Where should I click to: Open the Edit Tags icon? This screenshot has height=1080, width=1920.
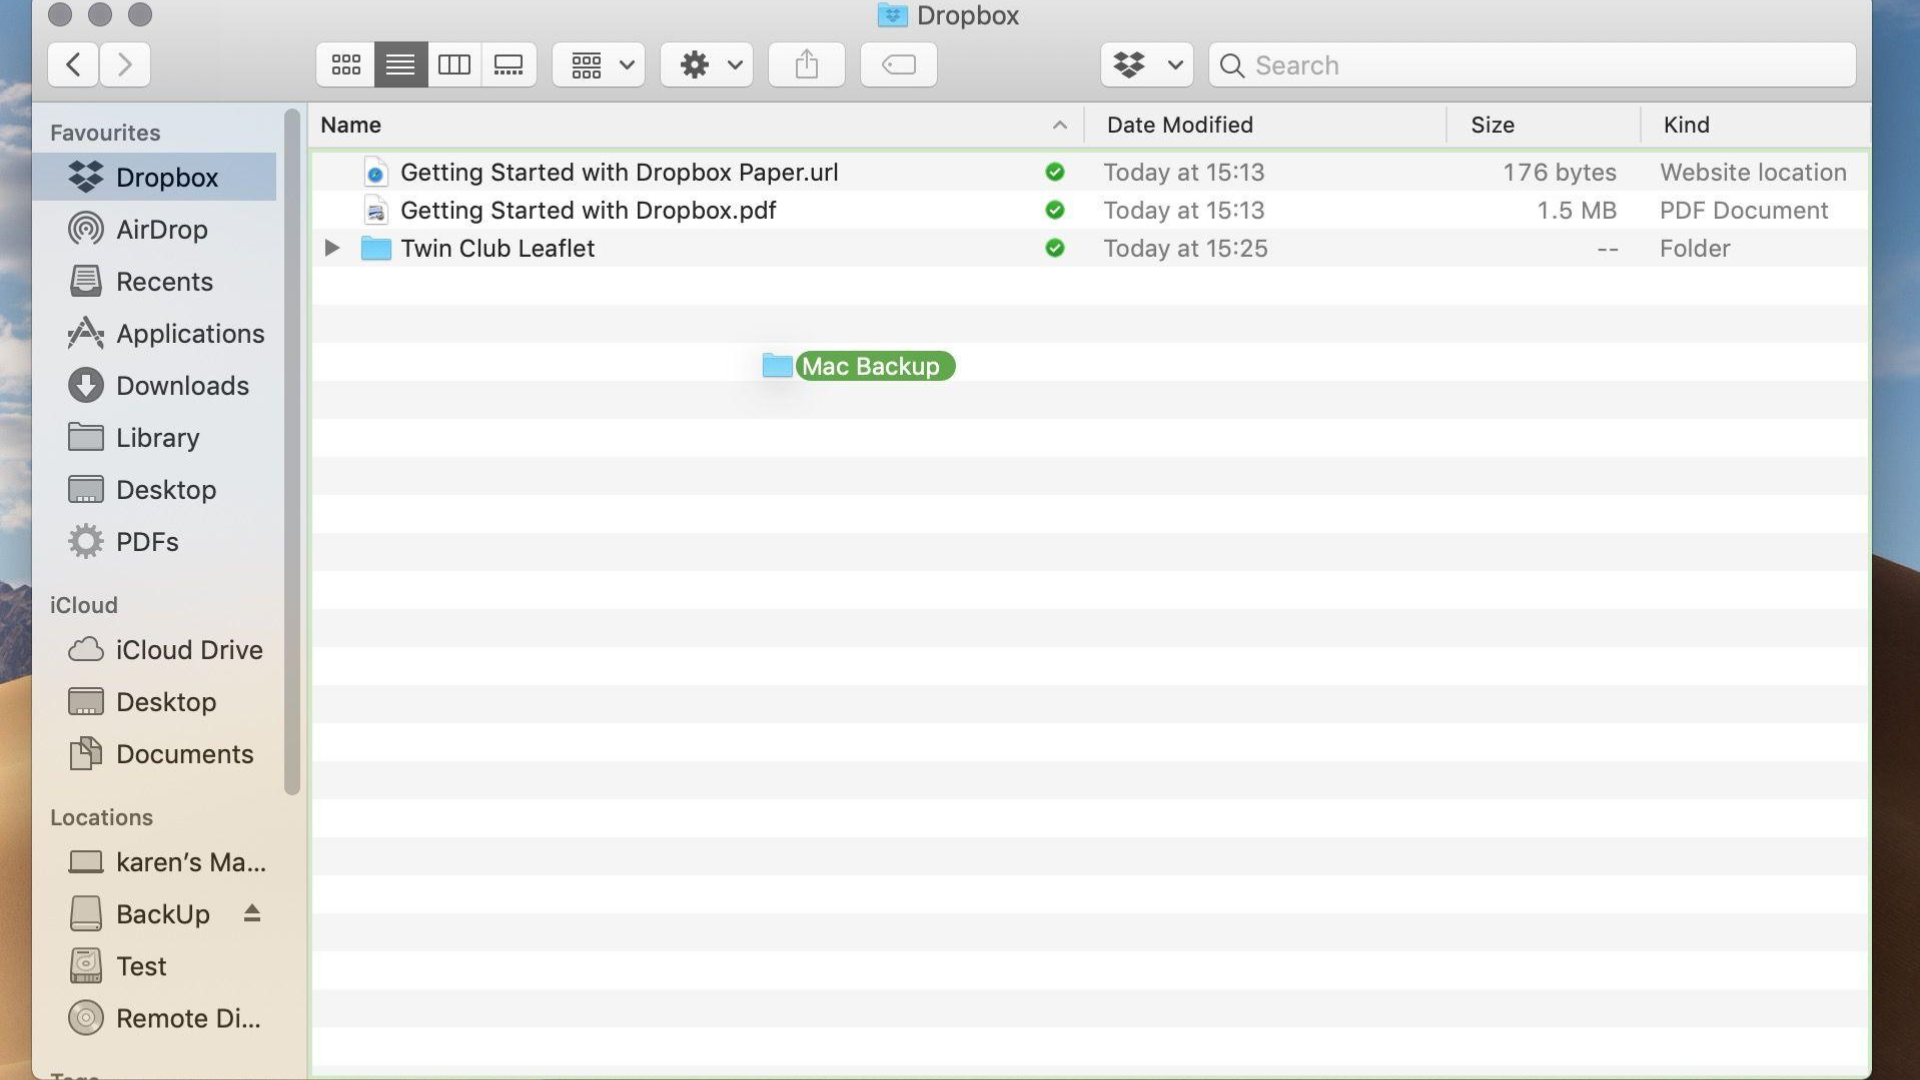pyautogui.click(x=897, y=64)
